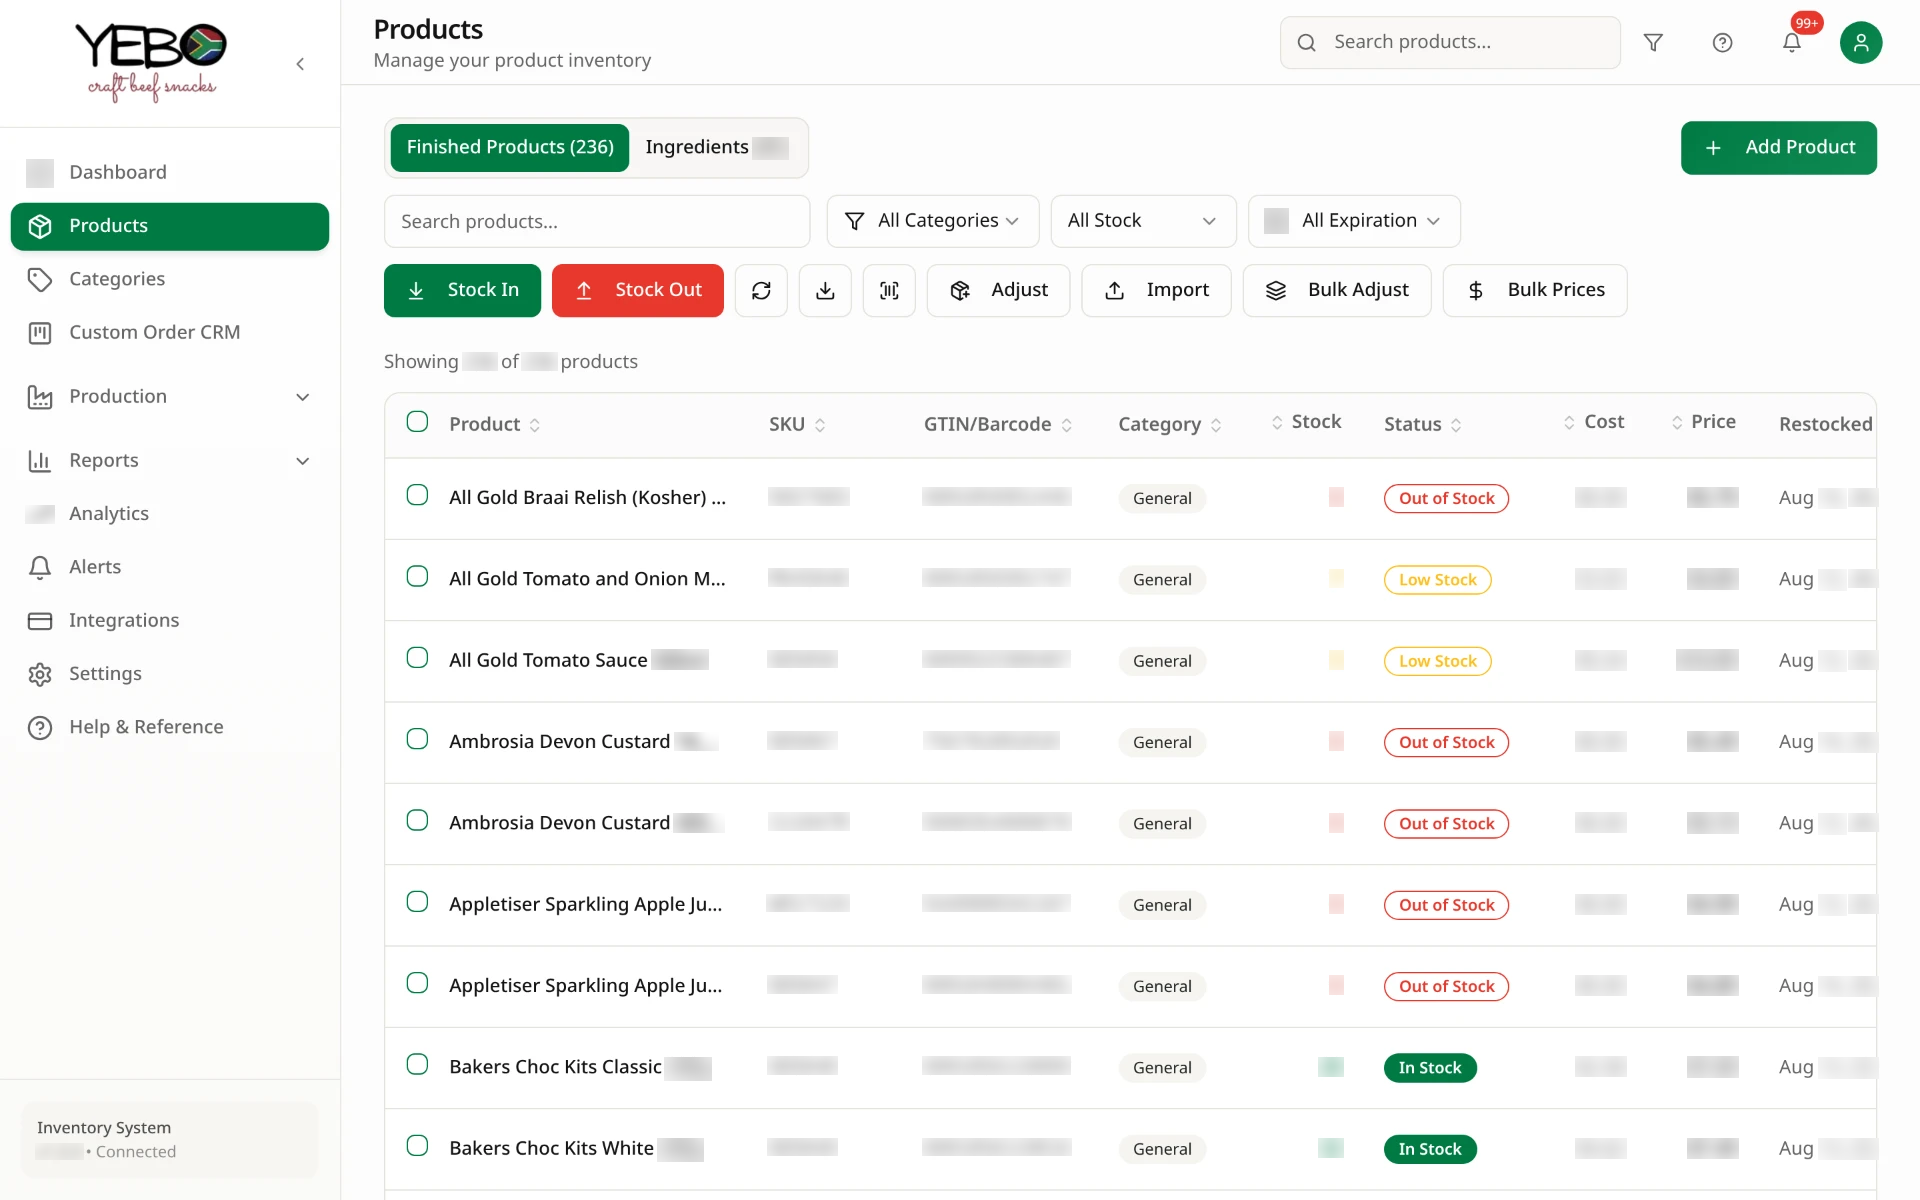Open the Products sidebar item
The height and width of the screenshot is (1200, 1920).
[170, 226]
